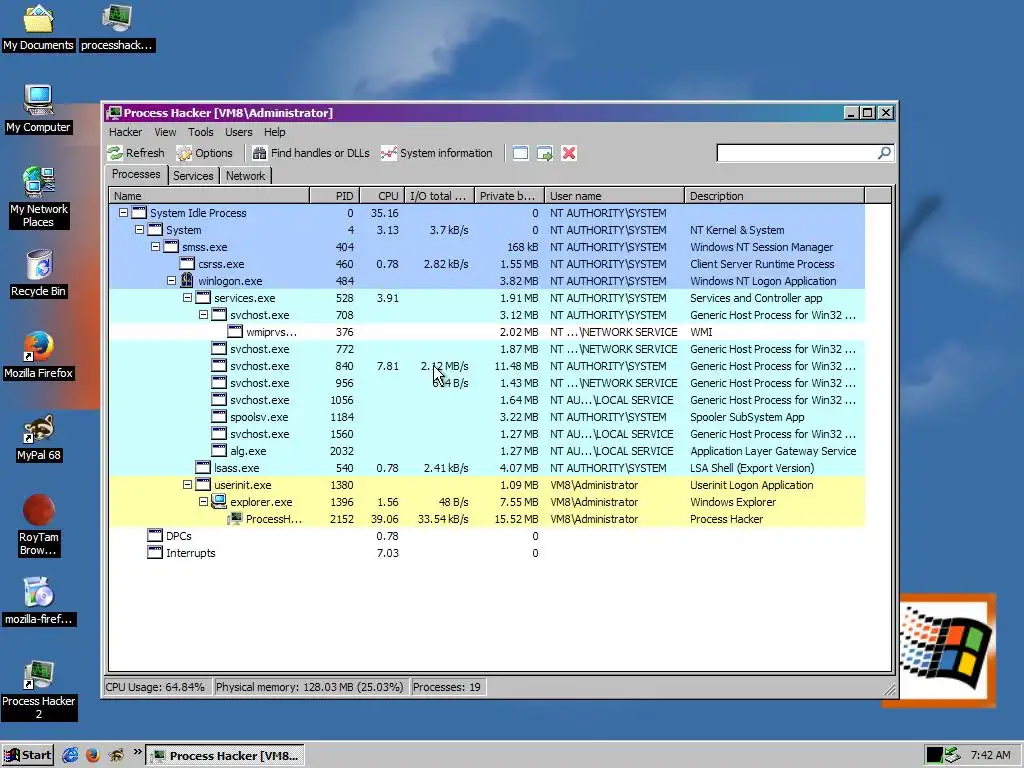
Task: Collapse the services.exe tree node
Action: pos(187,298)
